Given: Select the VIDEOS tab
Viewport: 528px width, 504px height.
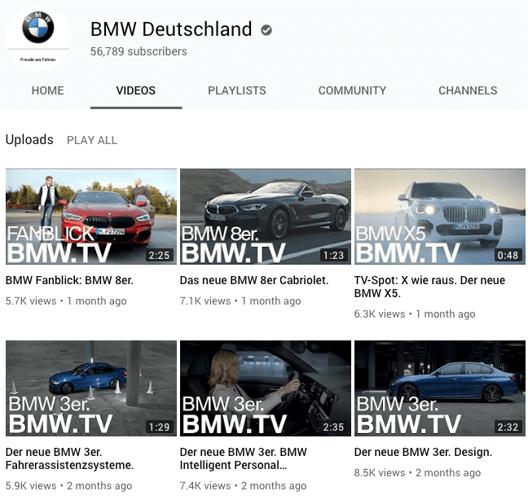Looking at the screenshot, I should pos(136,91).
